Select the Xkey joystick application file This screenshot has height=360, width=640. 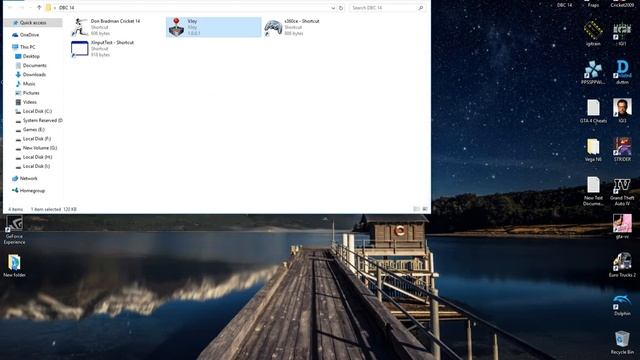point(213,27)
